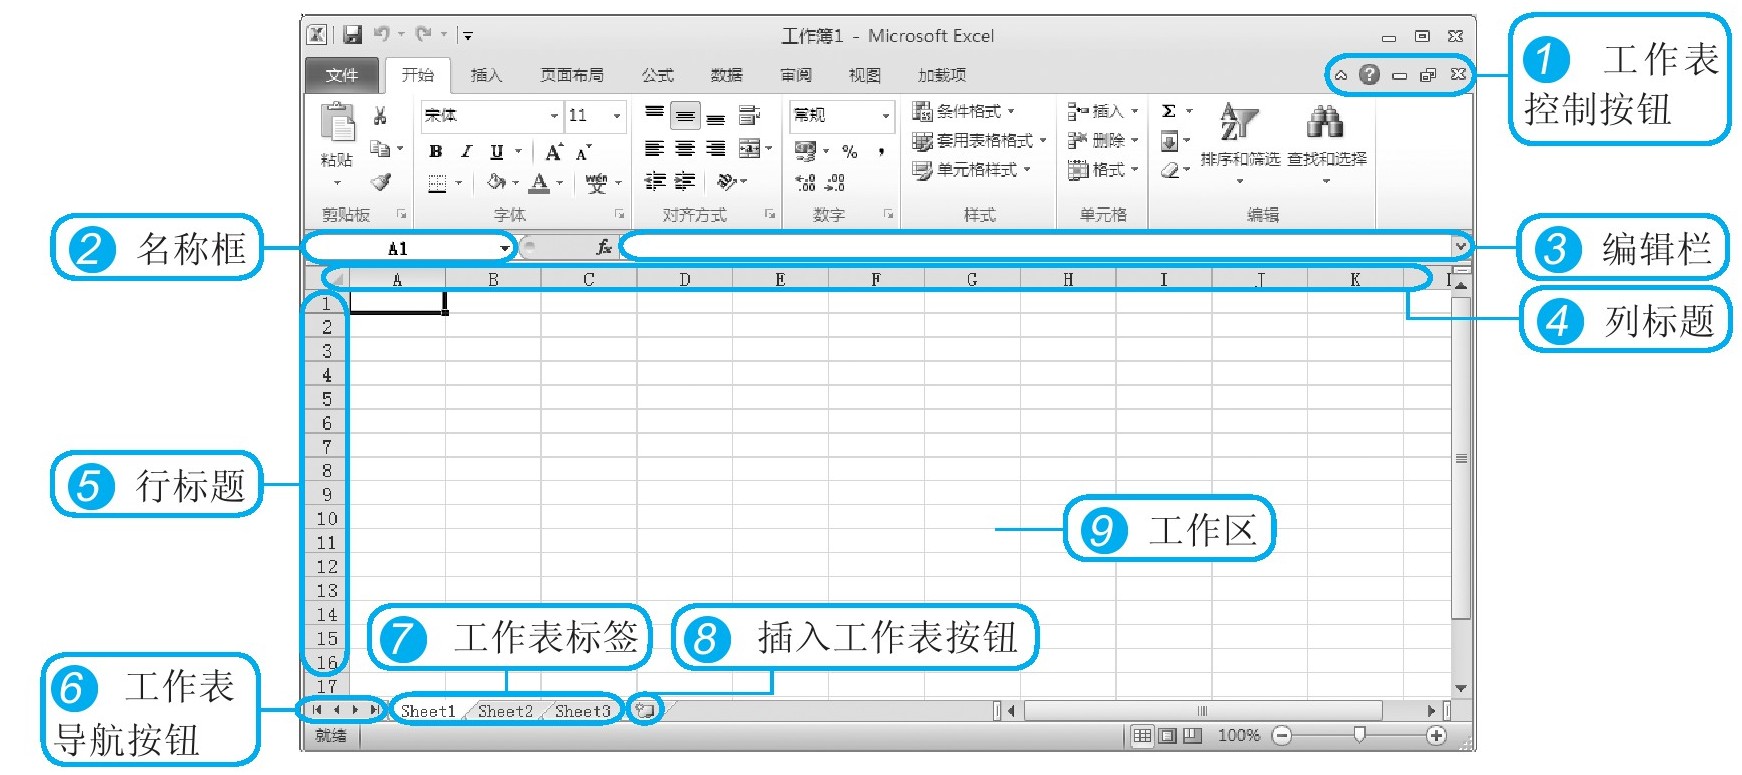Select the Sheet2 worksheet tab
This screenshot has width=1742, height=775.
tap(505, 711)
